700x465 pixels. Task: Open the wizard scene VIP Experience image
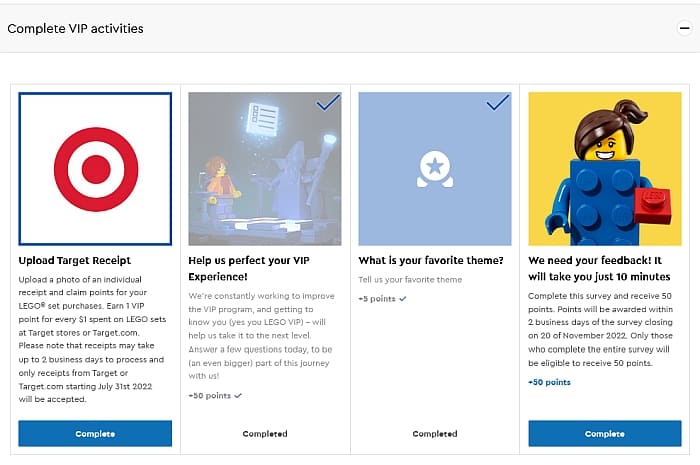pos(264,169)
